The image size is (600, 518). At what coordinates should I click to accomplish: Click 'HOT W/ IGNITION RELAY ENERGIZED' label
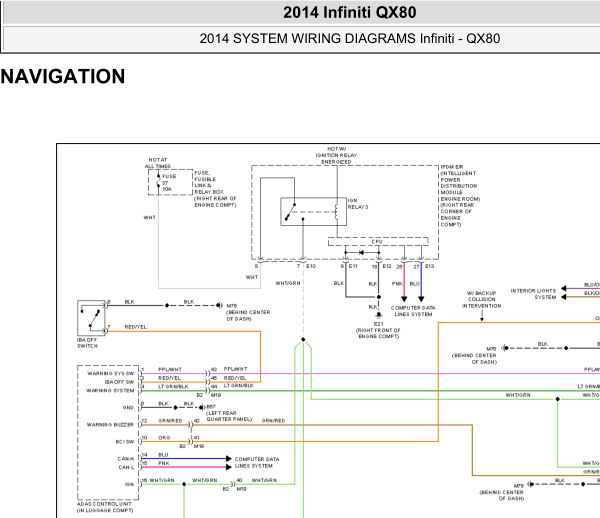(336, 155)
